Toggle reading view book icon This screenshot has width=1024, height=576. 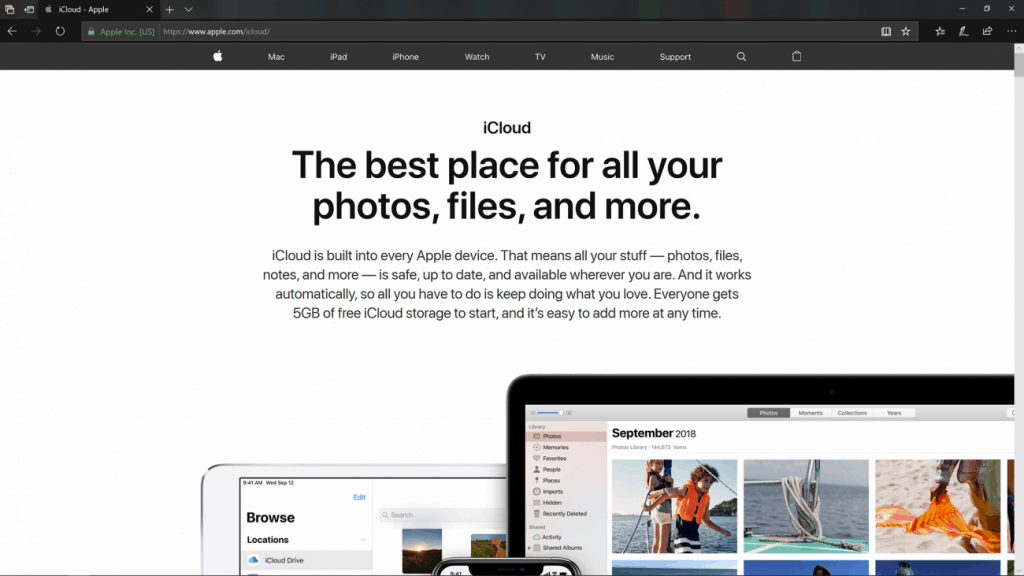[x=886, y=31]
